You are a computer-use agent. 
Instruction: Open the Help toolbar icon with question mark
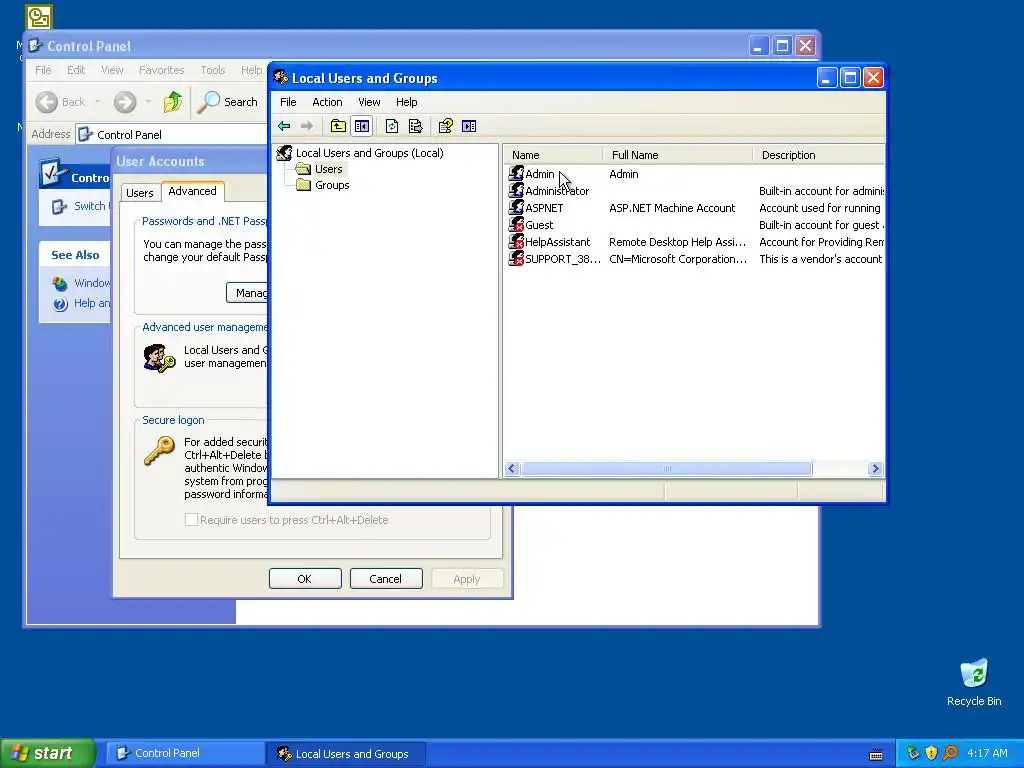tap(445, 126)
